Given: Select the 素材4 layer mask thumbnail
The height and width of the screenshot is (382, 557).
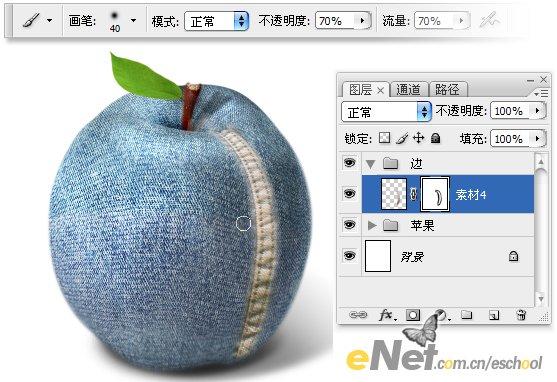Looking at the screenshot, I should [x=435, y=194].
